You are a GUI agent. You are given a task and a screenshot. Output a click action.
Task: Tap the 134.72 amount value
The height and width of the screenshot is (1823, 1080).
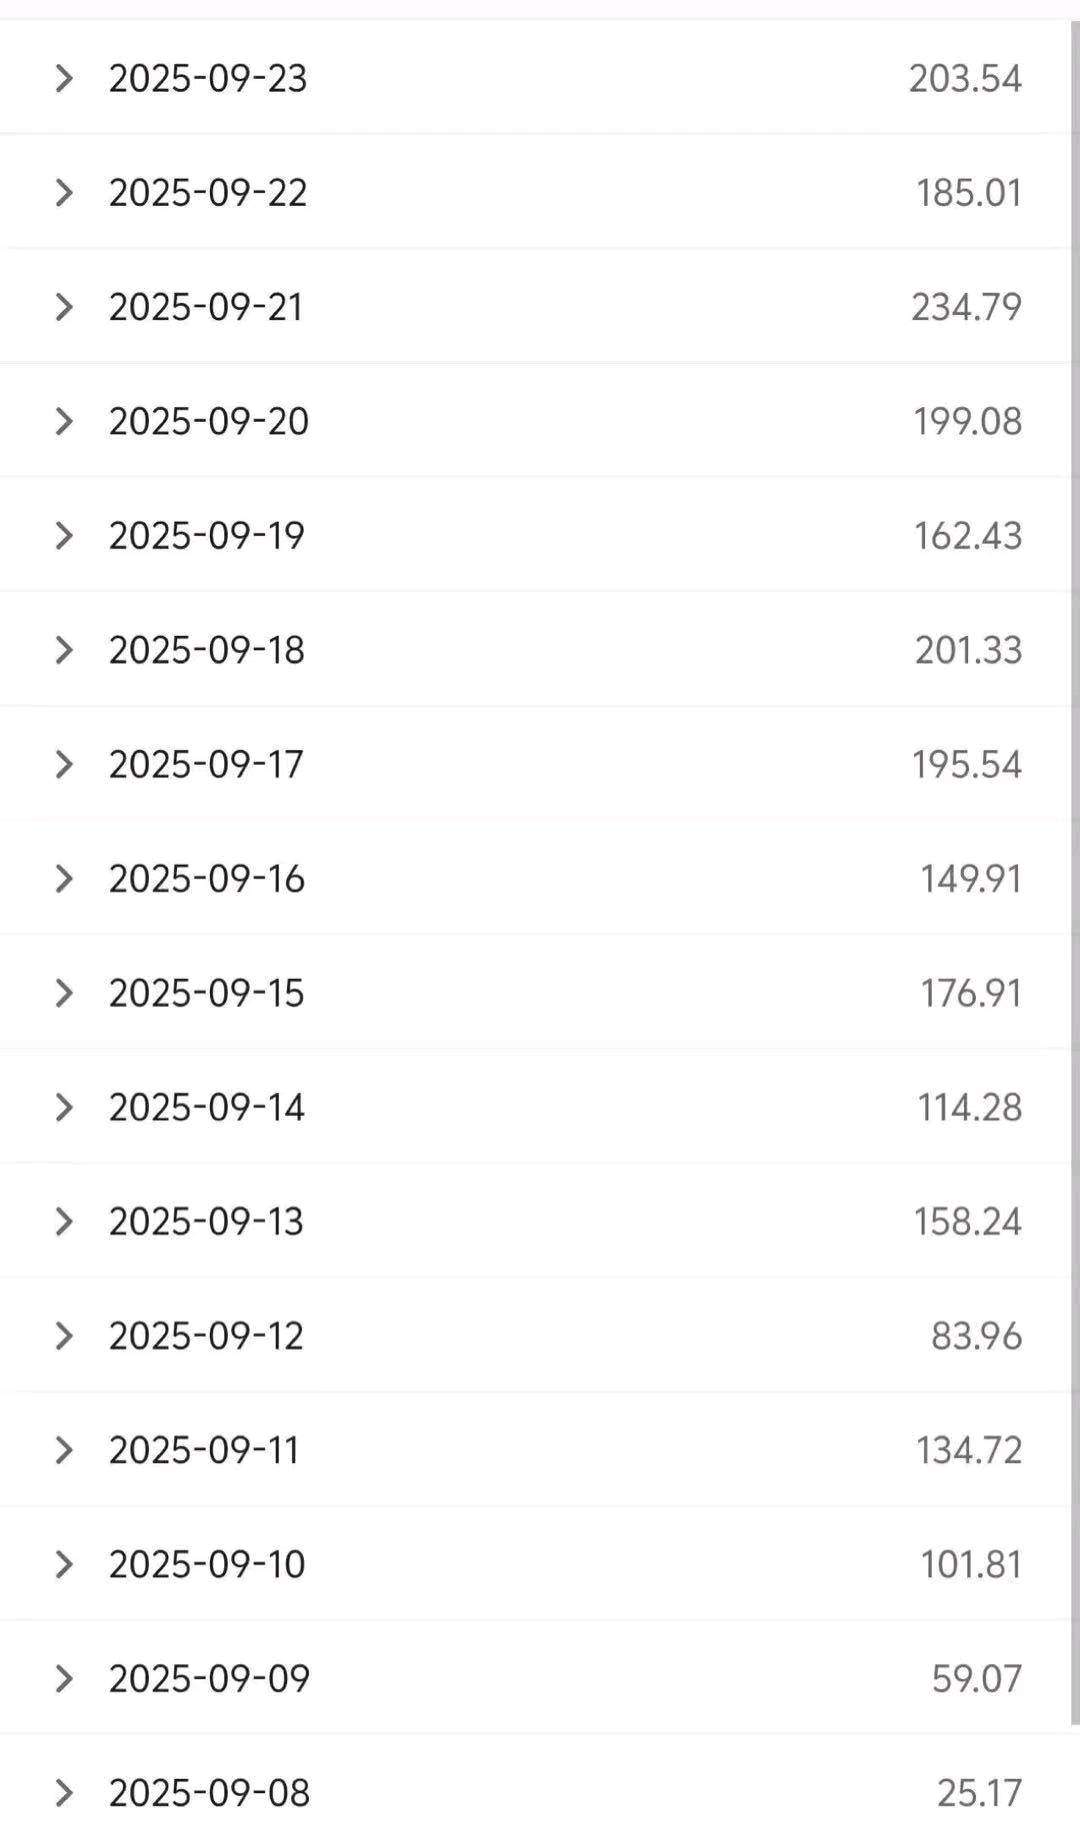pos(968,1450)
